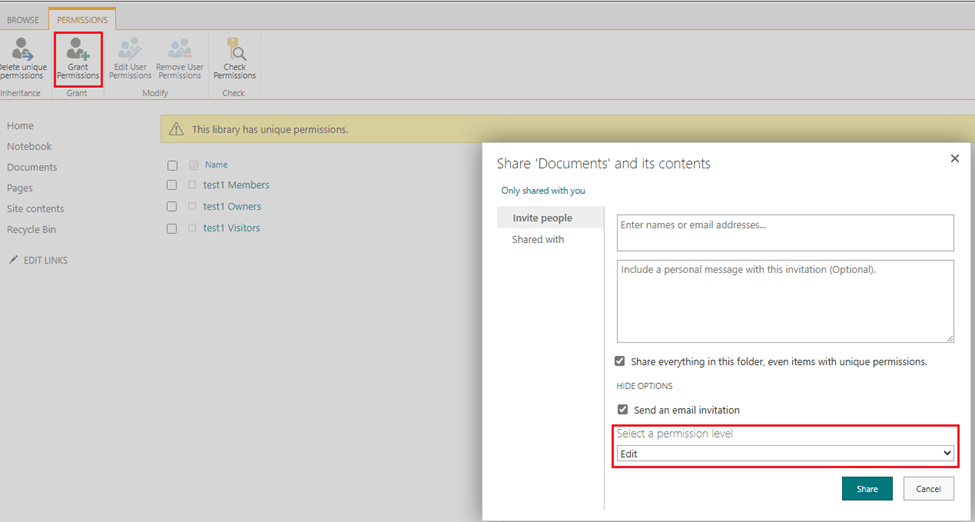This screenshot has width=975, height=522.
Task: Click the Grant Permissions ribbon icon
Action: (x=78, y=49)
